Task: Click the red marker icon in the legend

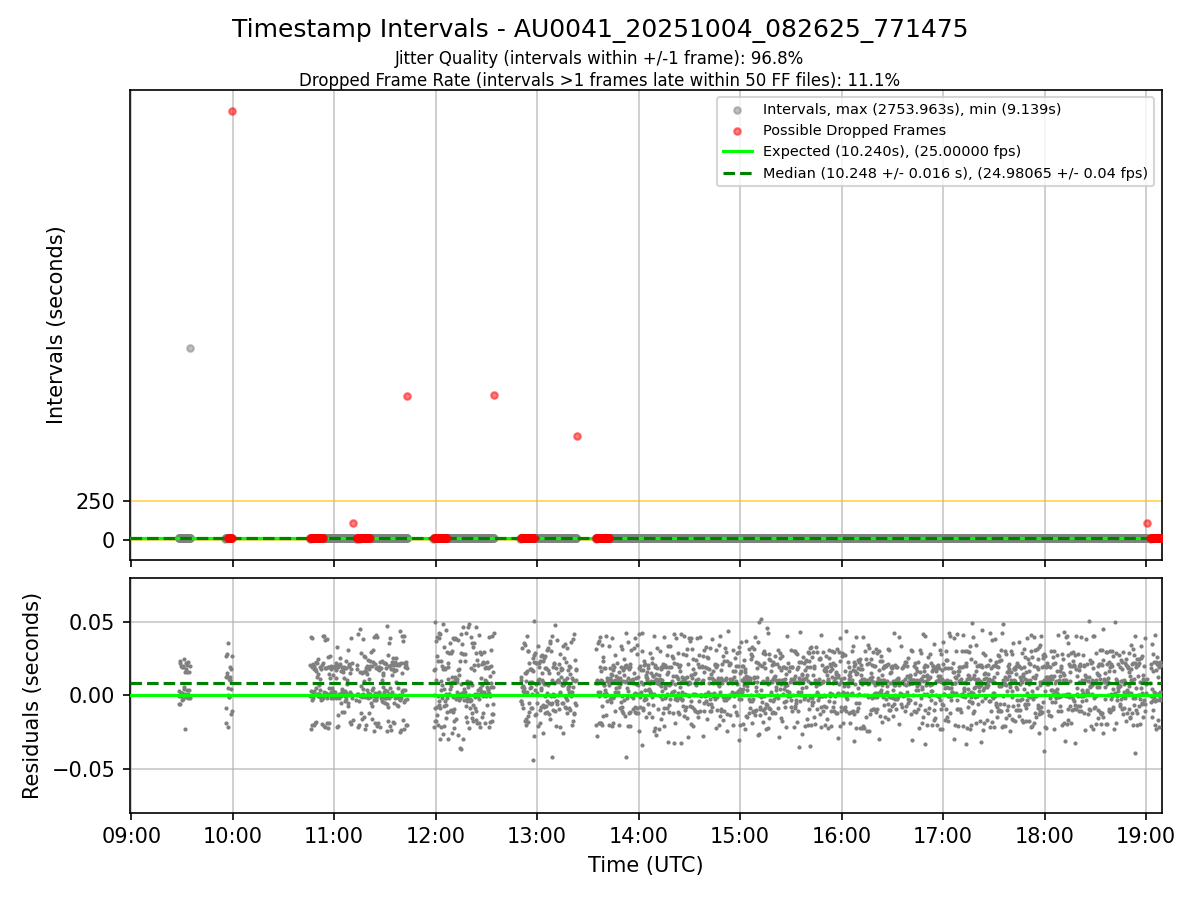Action: [x=737, y=130]
